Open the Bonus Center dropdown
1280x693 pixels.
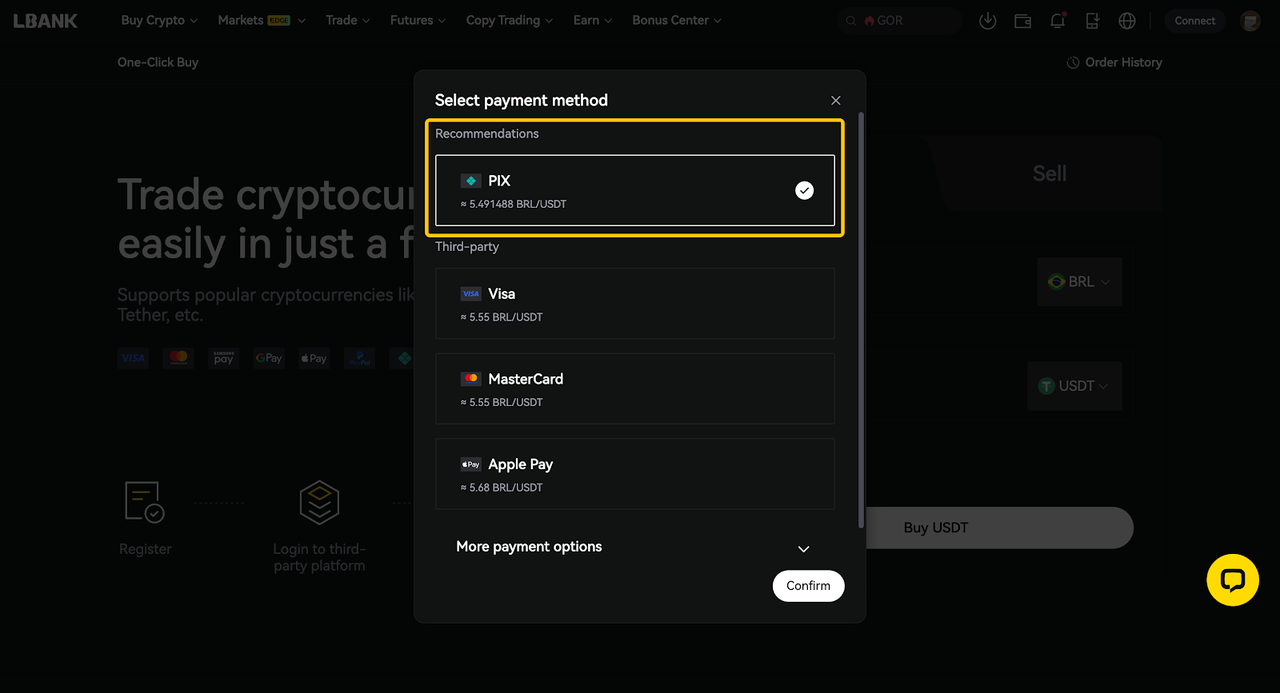[677, 20]
